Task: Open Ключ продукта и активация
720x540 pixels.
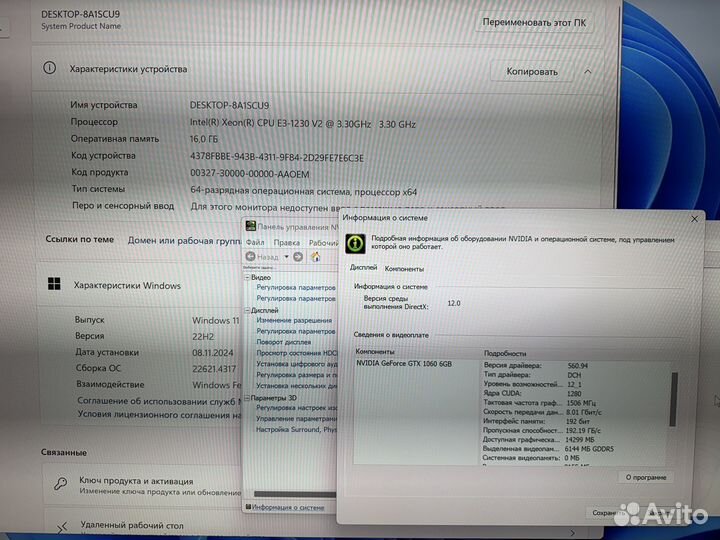Action: 136,481
